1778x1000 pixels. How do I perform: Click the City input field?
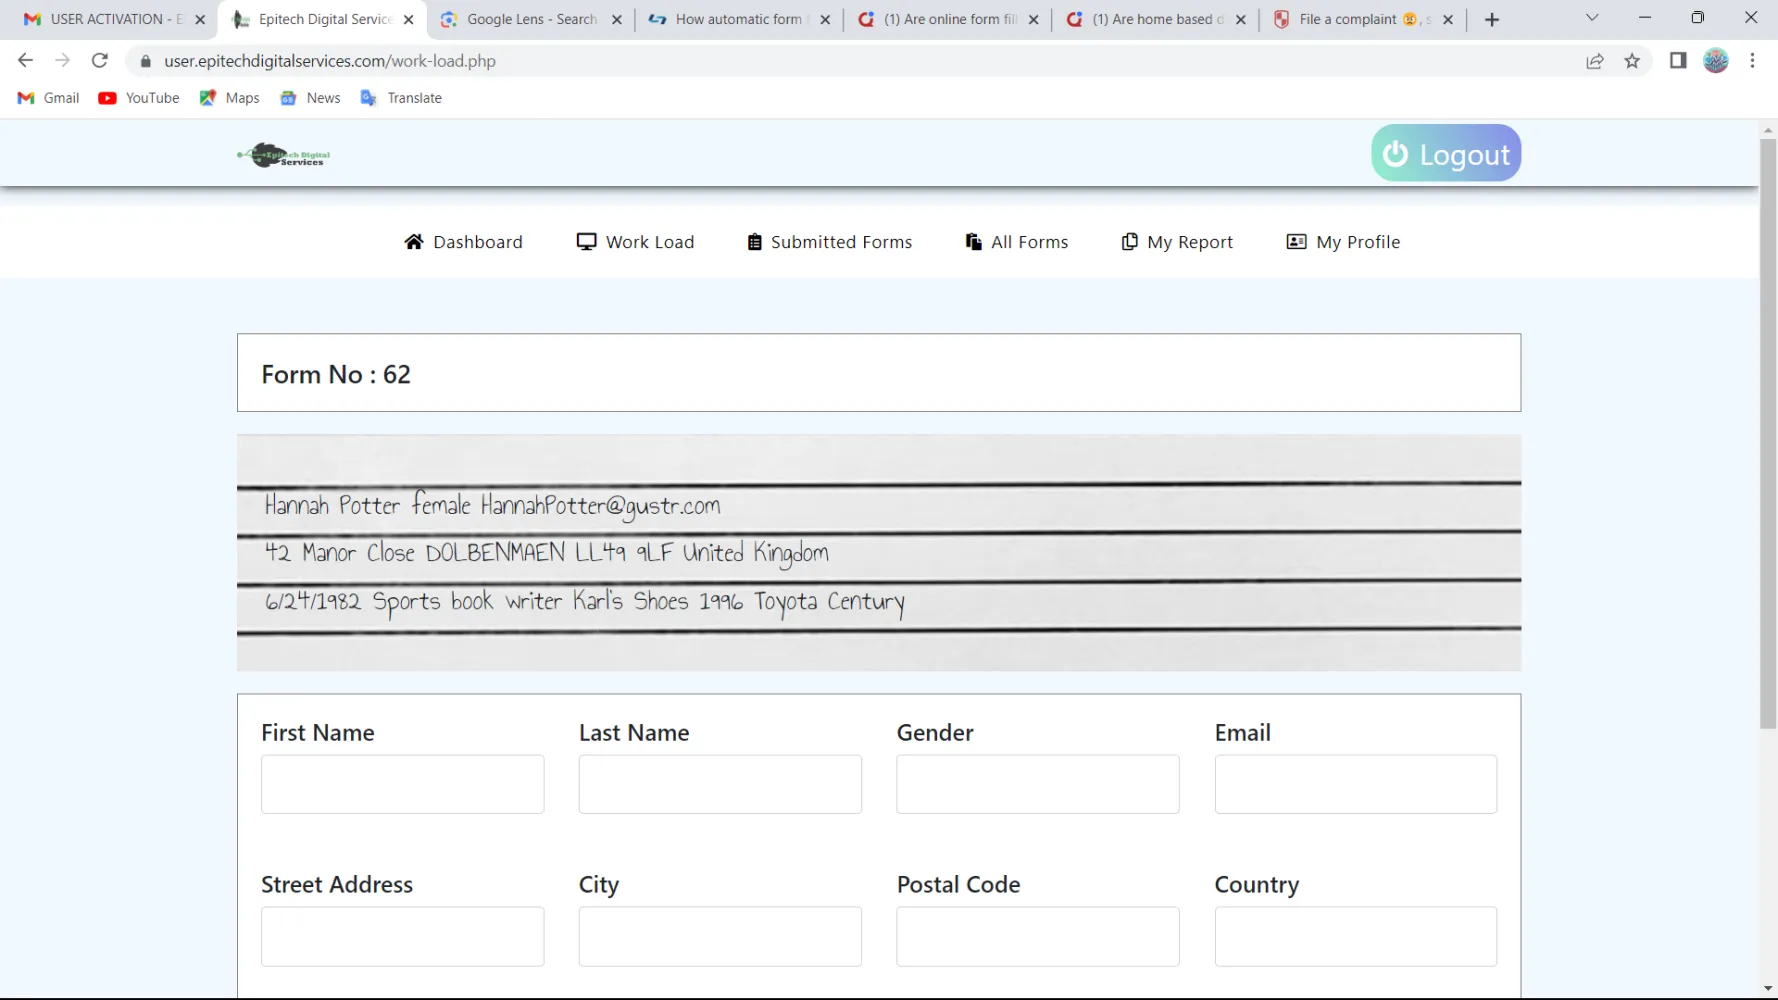(x=720, y=936)
